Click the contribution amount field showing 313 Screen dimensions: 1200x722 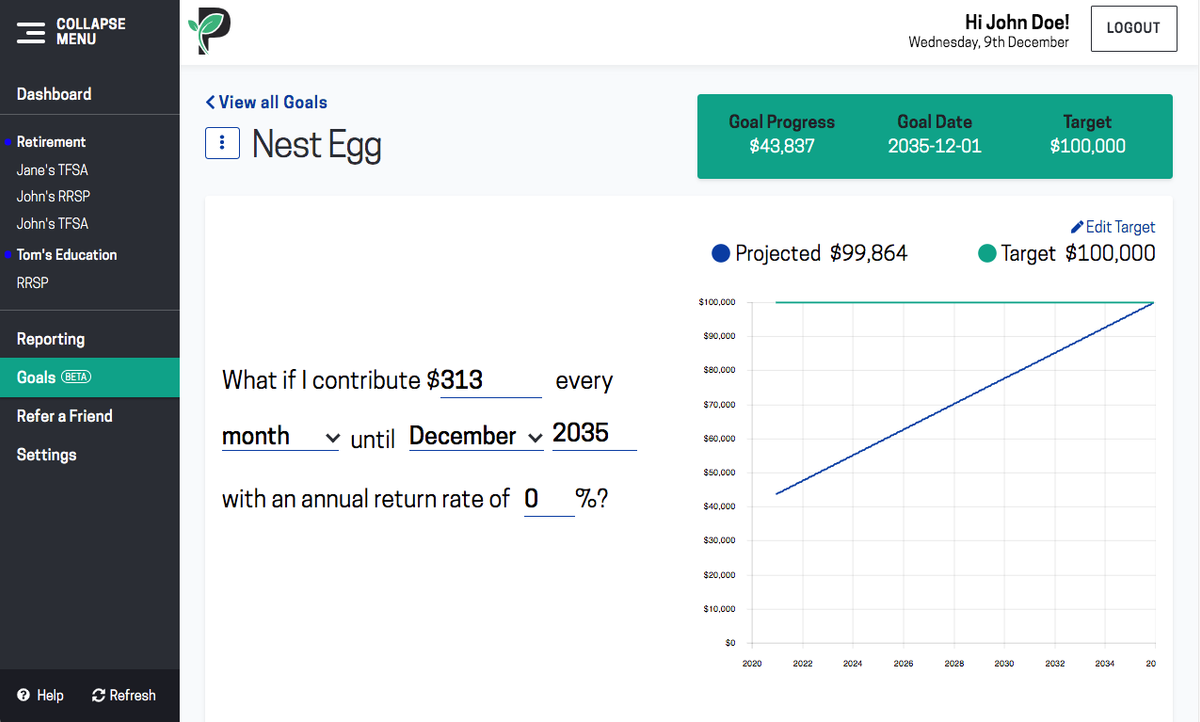coord(491,381)
